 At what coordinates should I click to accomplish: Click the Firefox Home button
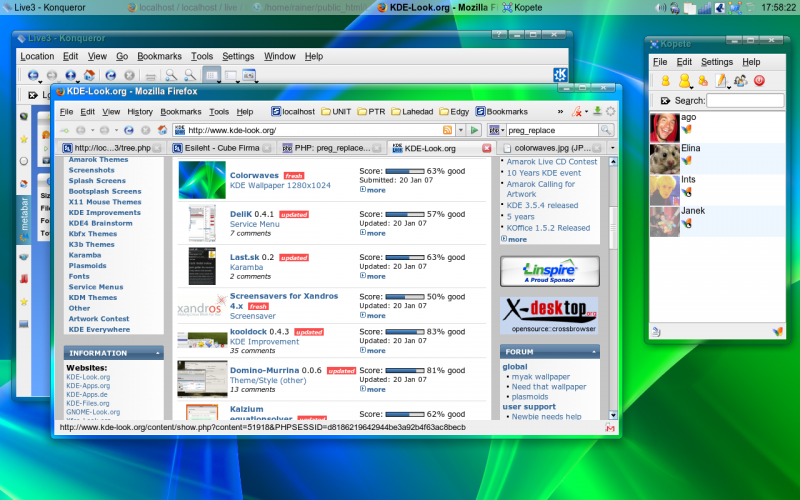coord(162,130)
